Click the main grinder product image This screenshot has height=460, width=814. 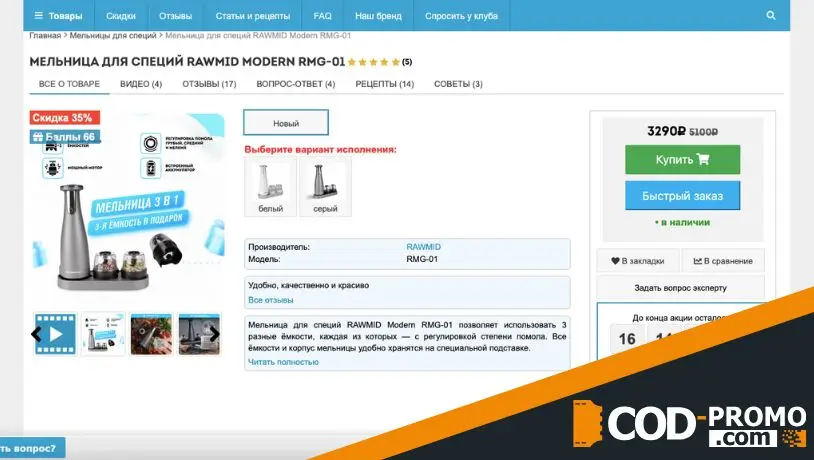[x=128, y=208]
